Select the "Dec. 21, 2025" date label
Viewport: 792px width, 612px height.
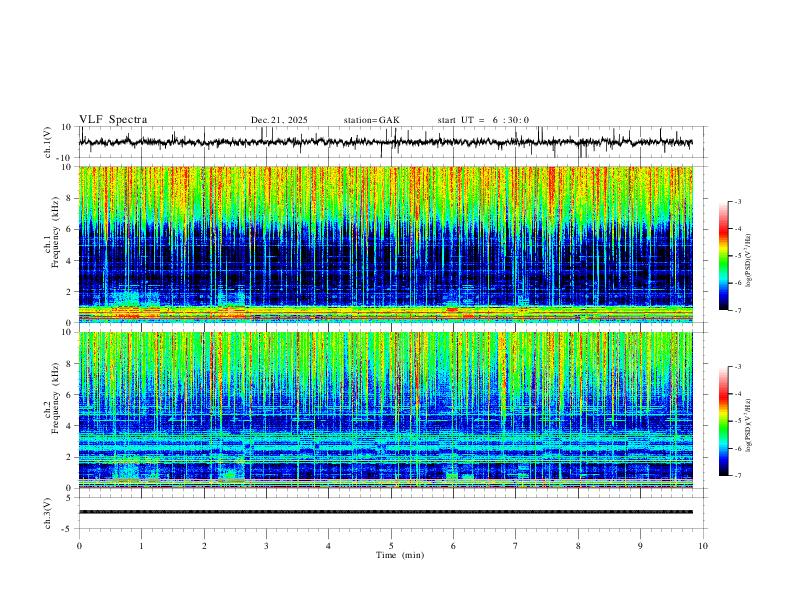pos(279,120)
